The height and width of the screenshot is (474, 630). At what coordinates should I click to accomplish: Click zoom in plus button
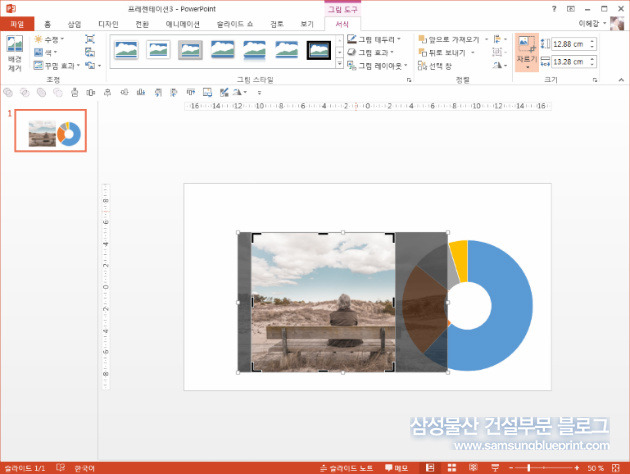coord(577,468)
